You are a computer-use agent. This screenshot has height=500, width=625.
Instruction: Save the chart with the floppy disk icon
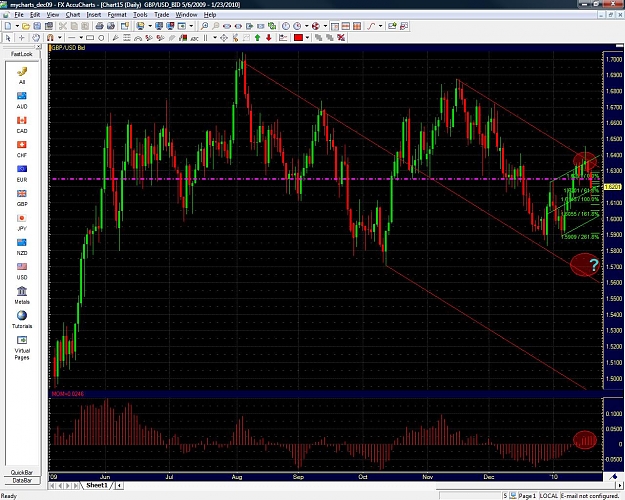pos(37,26)
